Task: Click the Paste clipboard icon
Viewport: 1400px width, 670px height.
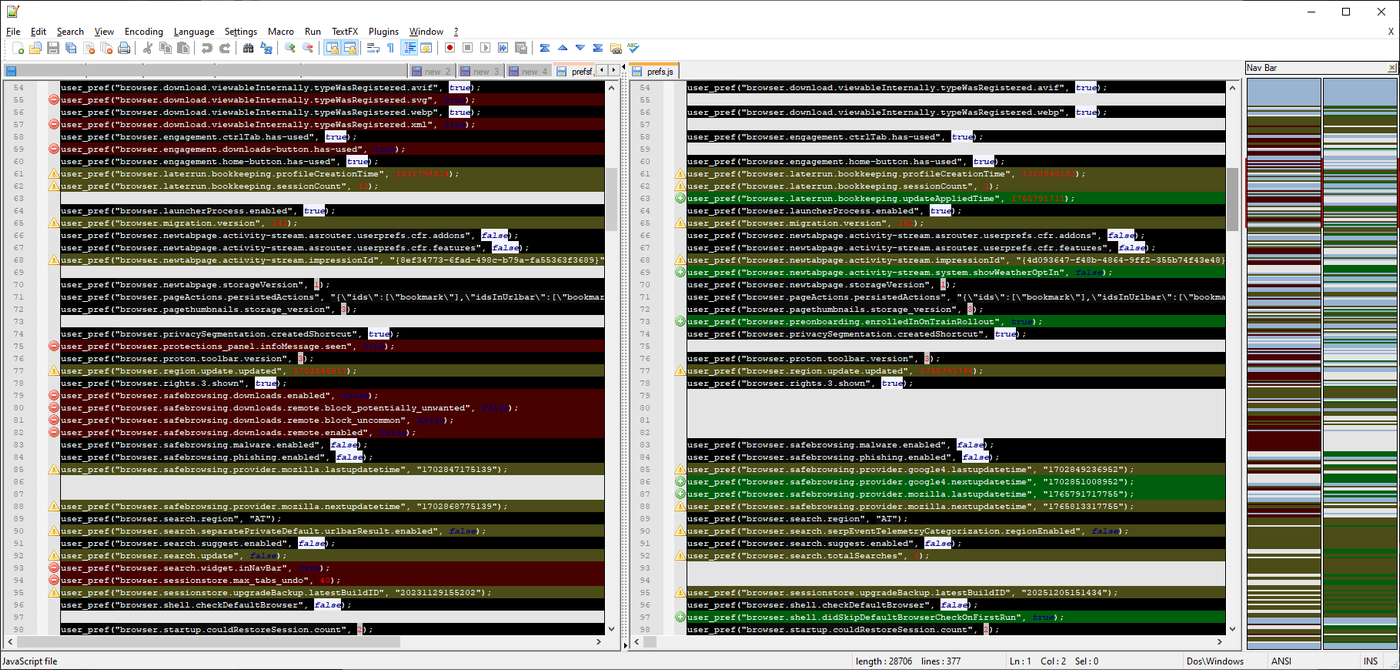Action: pyautogui.click(x=183, y=48)
